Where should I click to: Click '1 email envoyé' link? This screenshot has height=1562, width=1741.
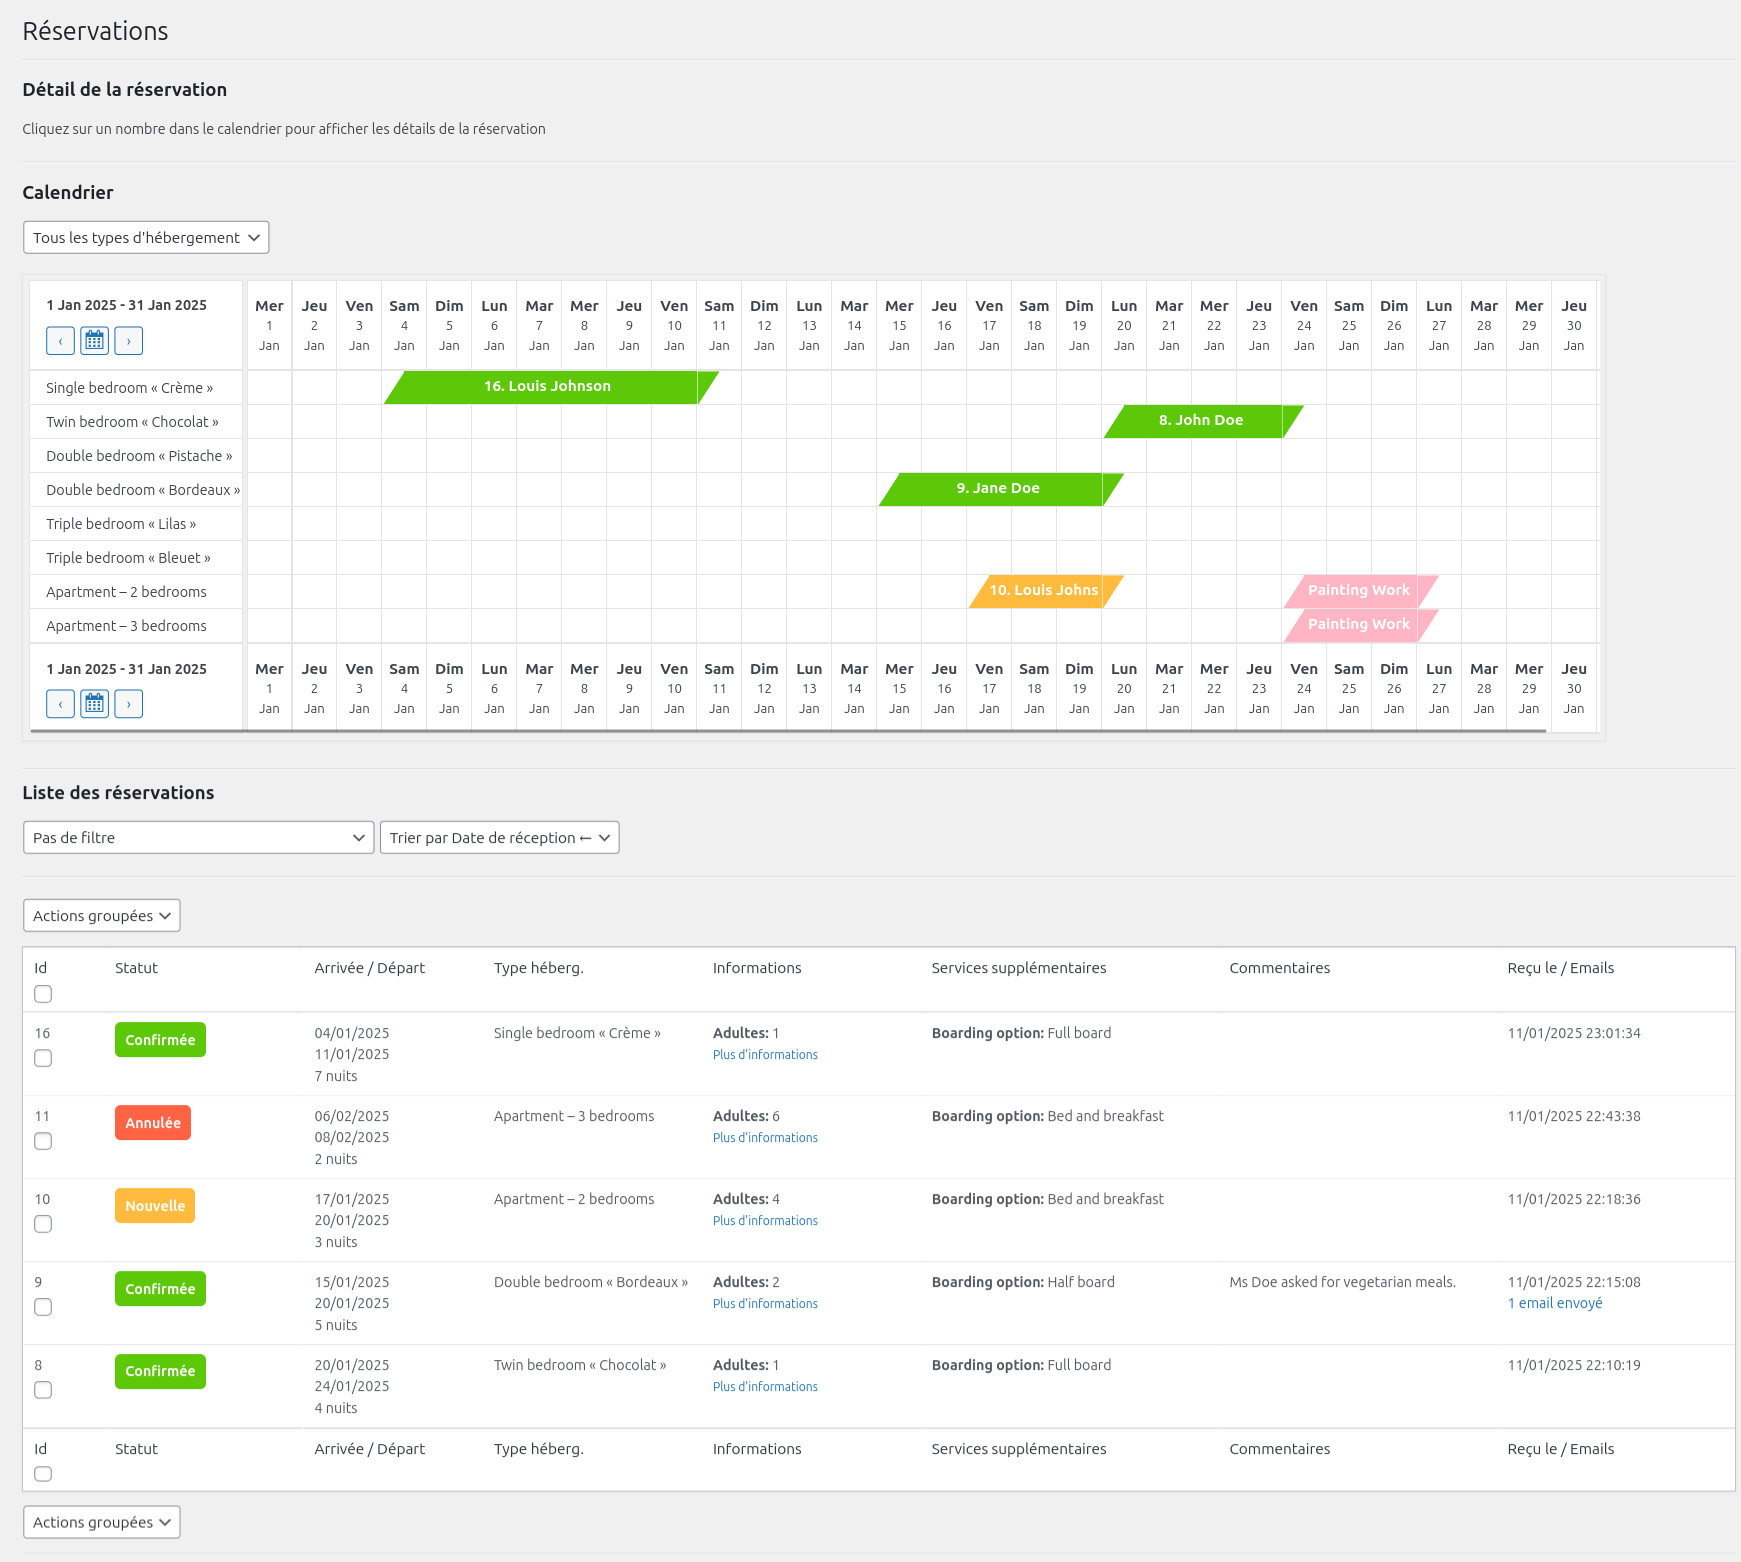[x=1554, y=1304]
